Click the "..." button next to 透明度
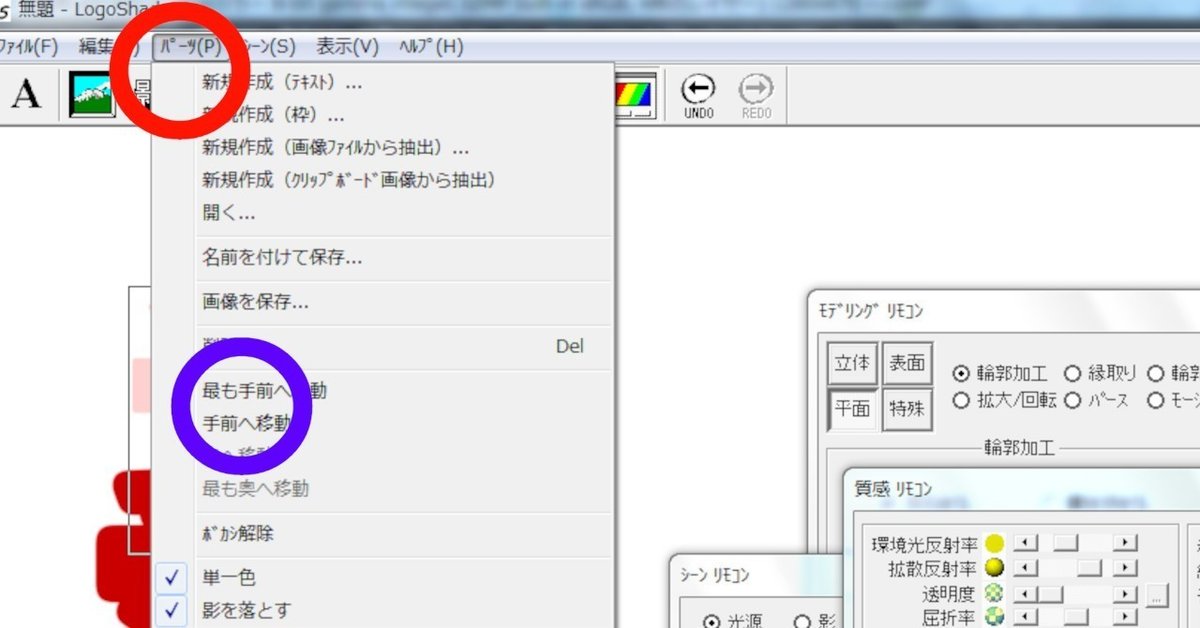Viewport: 1200px width, 628px height. pos(1155,595)
